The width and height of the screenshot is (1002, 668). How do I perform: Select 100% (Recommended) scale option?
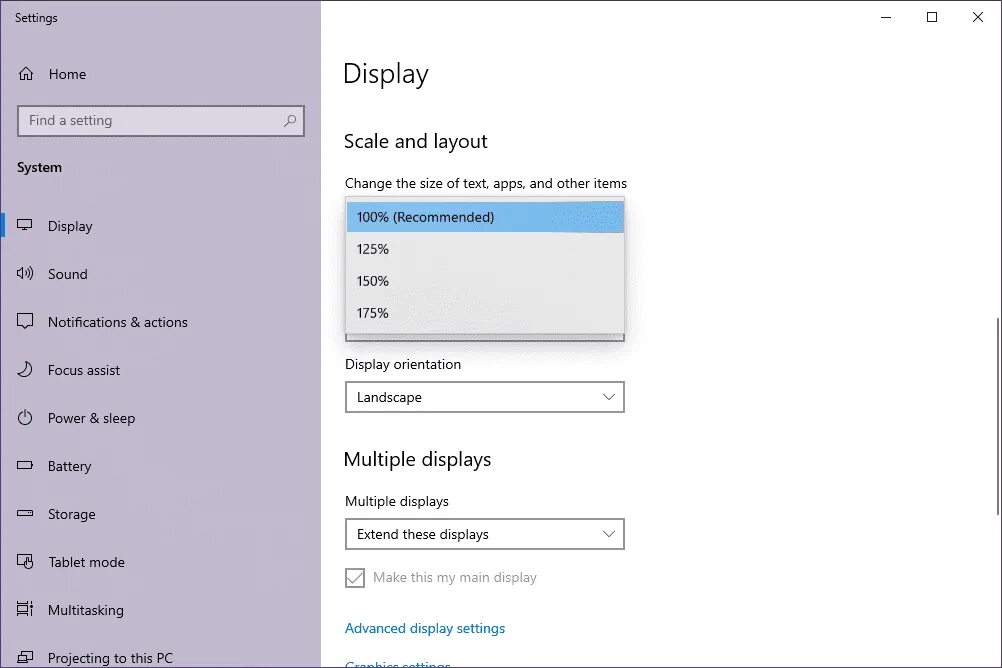coord(485,217)
